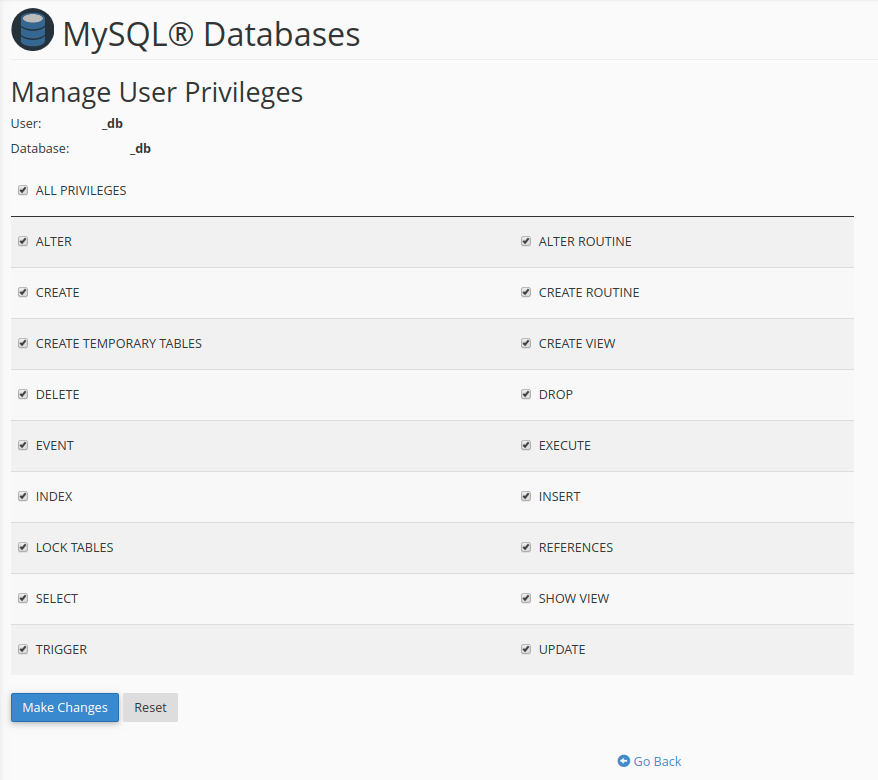878x780 pixels.
Task: Uncheck the ALL PRIVILEGES checkbox
Action: tap(23, 190)
